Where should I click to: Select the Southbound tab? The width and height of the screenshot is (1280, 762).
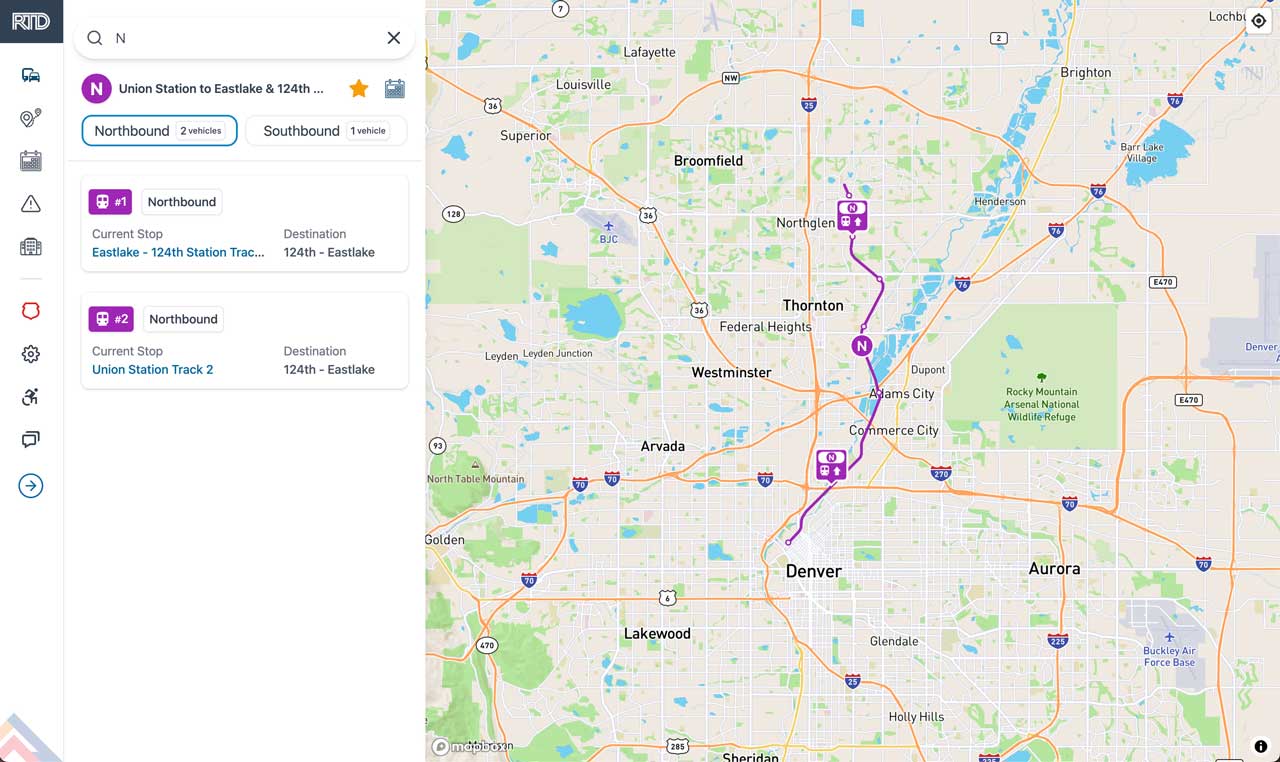326,131
